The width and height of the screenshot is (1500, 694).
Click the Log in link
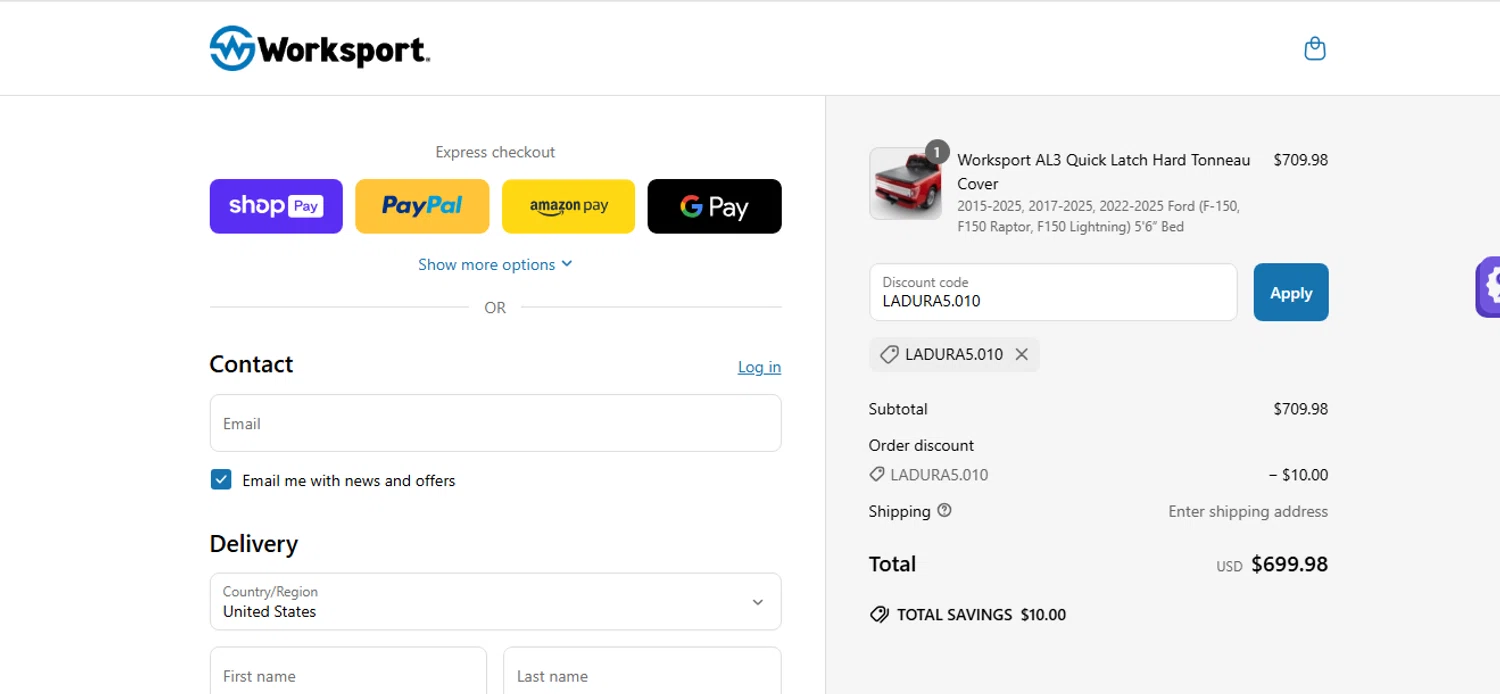(x=759, y=367)
